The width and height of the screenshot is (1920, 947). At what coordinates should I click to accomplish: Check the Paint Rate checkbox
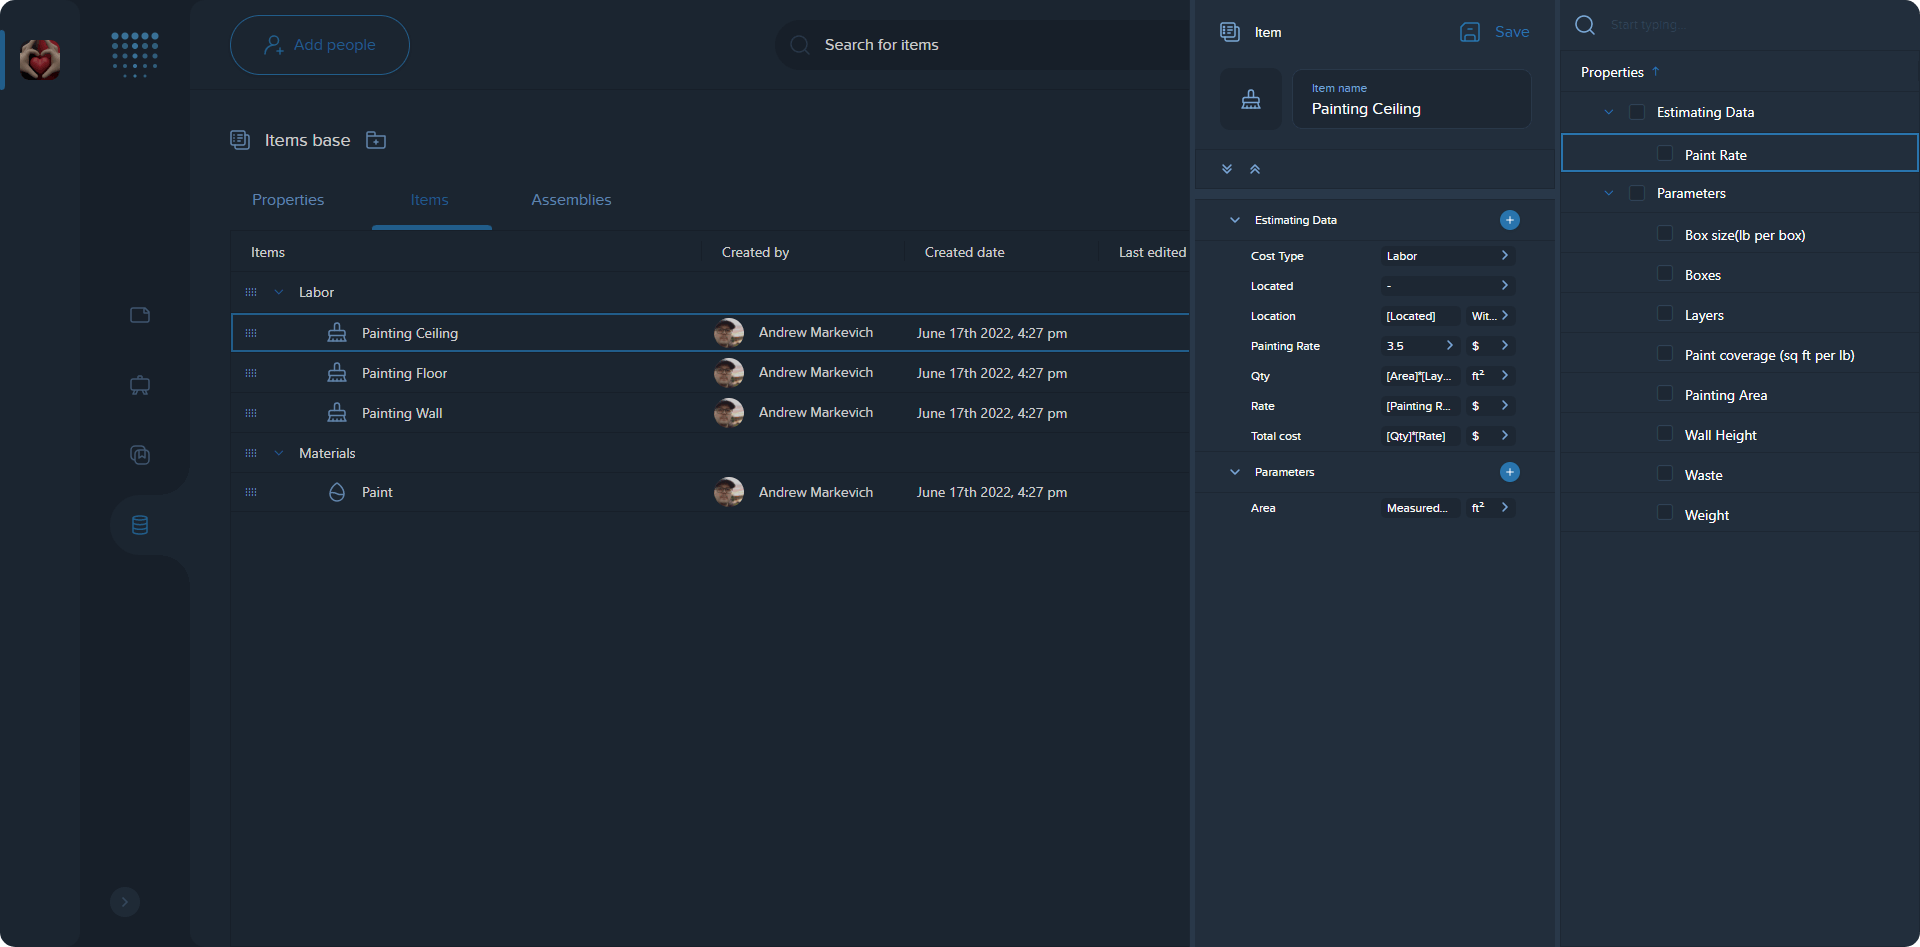click(1665, 153)
